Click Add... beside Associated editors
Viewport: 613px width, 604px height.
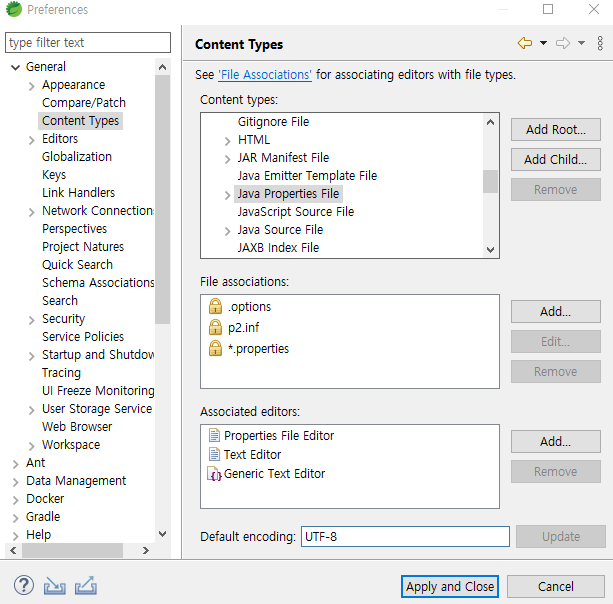click(556, 441)
